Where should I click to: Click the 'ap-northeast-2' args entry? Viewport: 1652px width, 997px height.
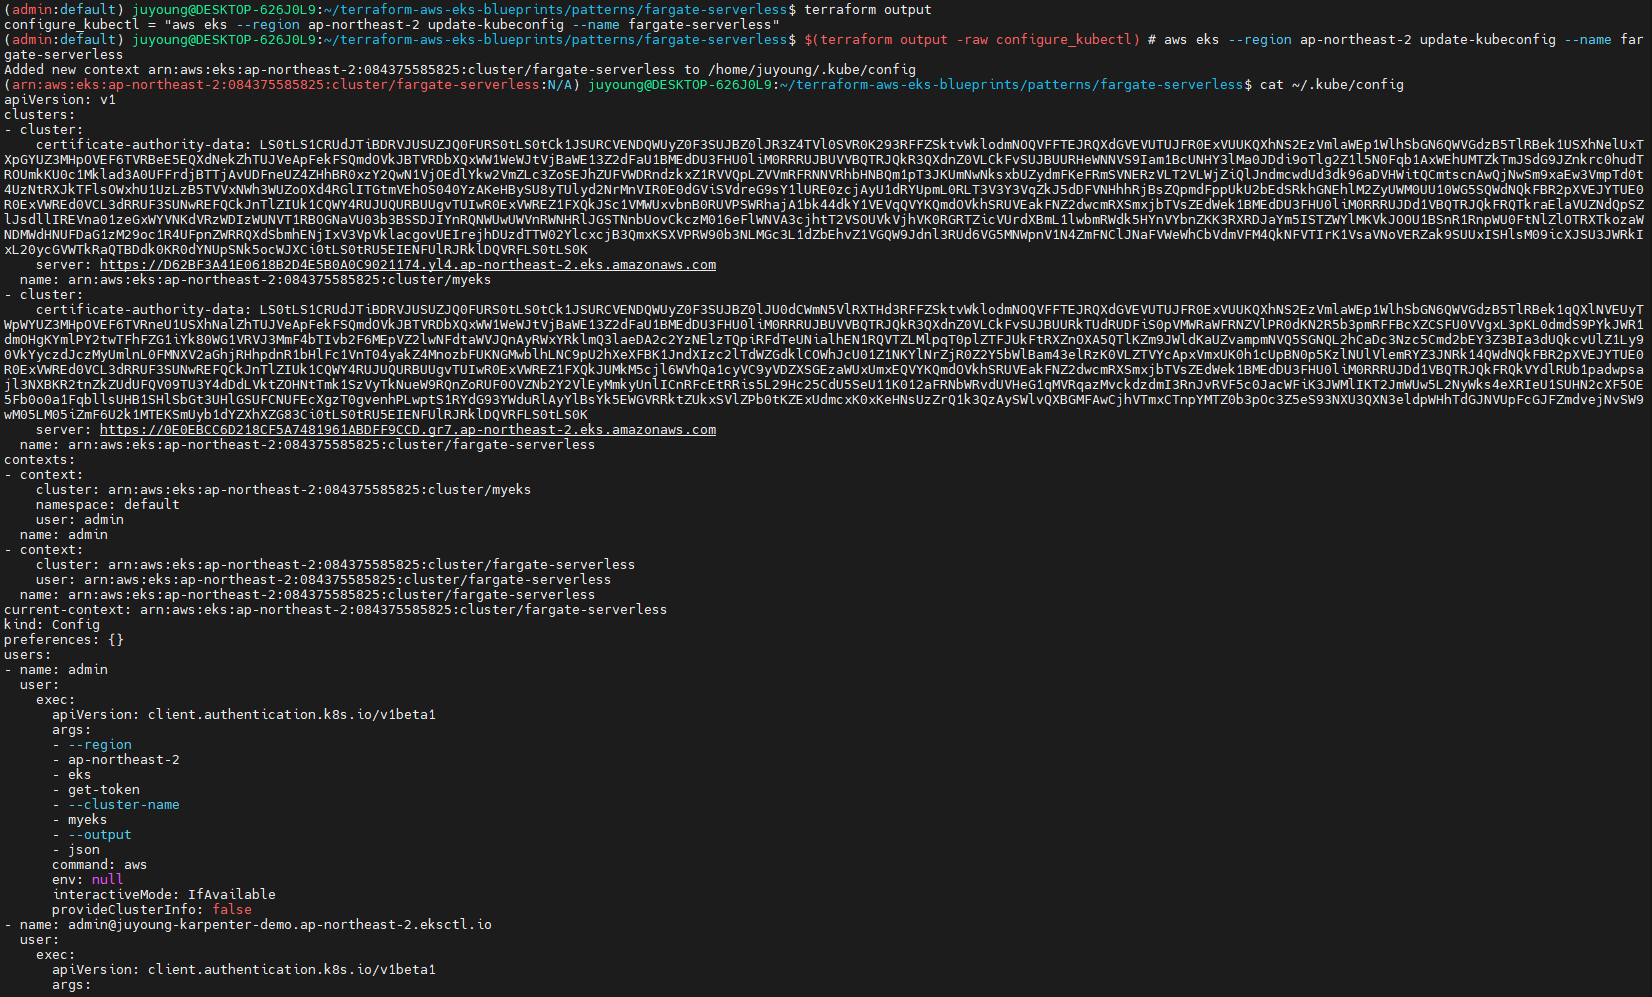[x=124, y=760]
